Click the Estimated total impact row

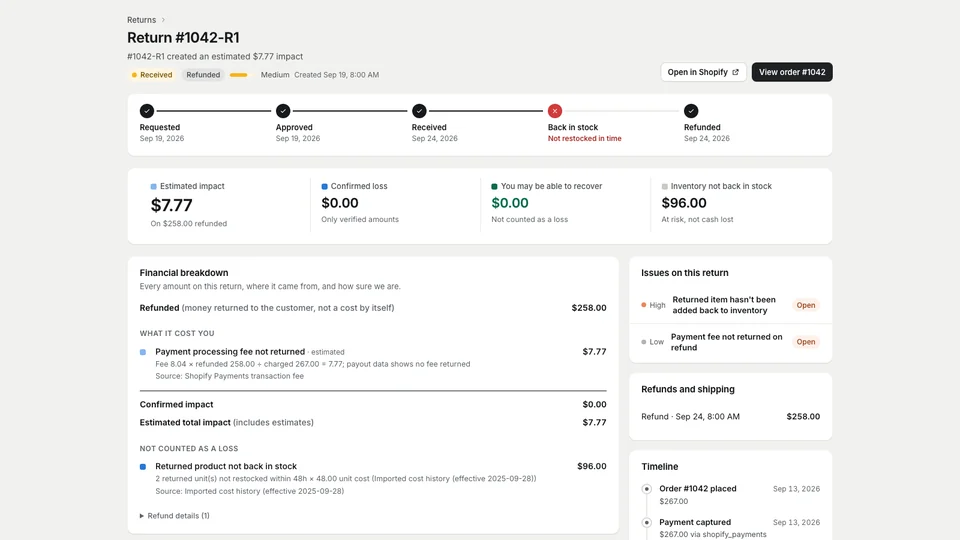point(373,422)
